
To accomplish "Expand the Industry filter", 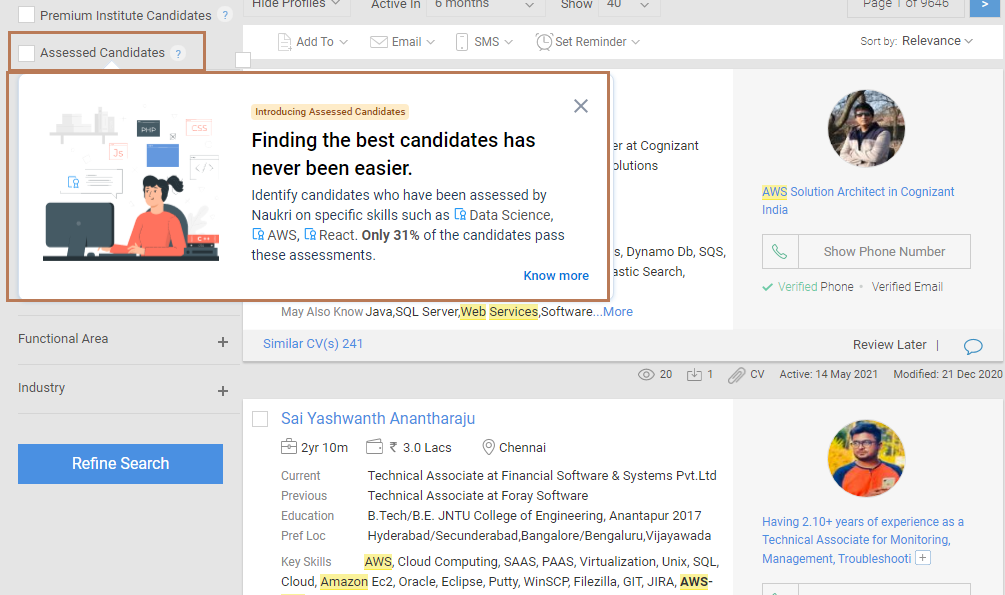I will click(x=222, y=390).
